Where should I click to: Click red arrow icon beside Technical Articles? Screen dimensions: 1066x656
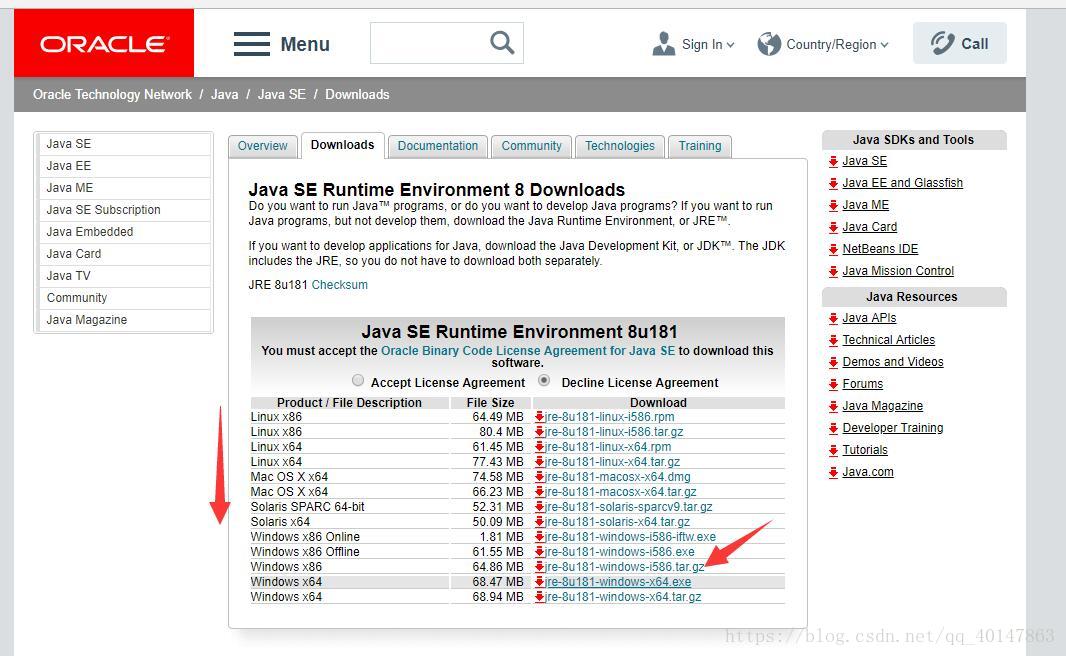833,340
